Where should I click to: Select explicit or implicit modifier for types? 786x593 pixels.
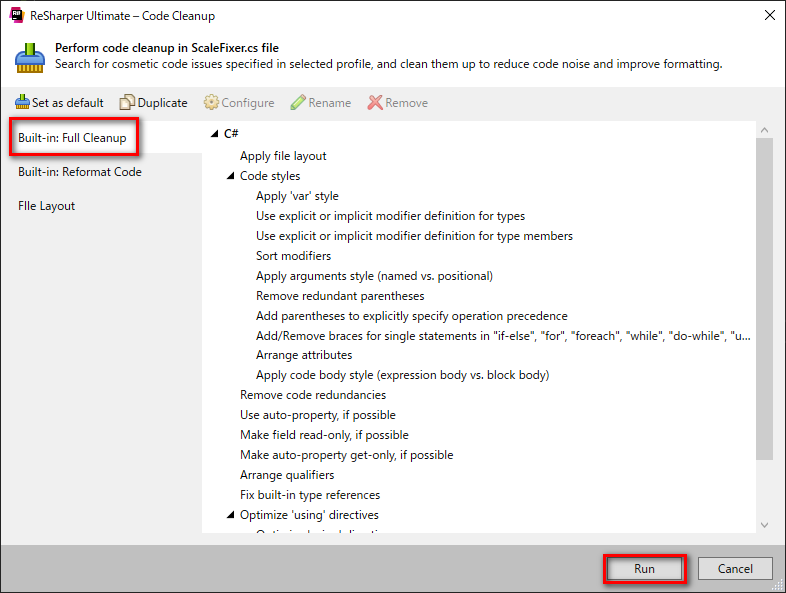(390, 216)
